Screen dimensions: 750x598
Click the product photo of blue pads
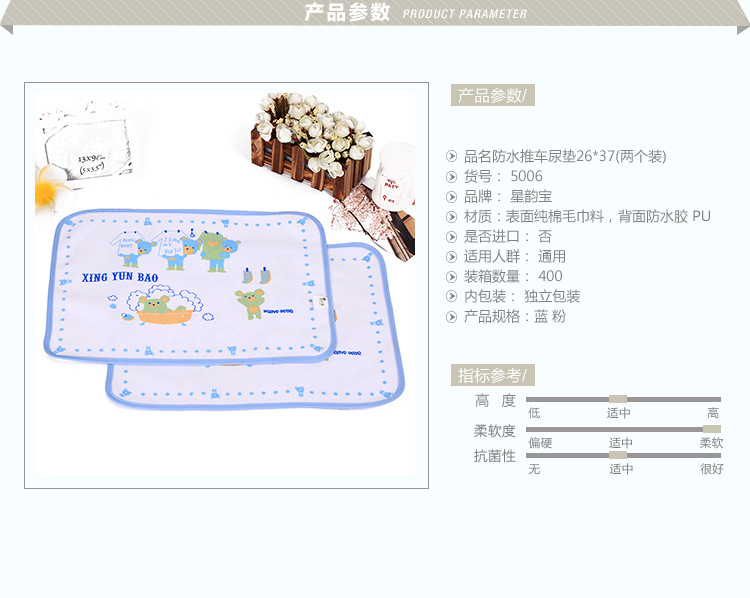(x=226, y=286)
